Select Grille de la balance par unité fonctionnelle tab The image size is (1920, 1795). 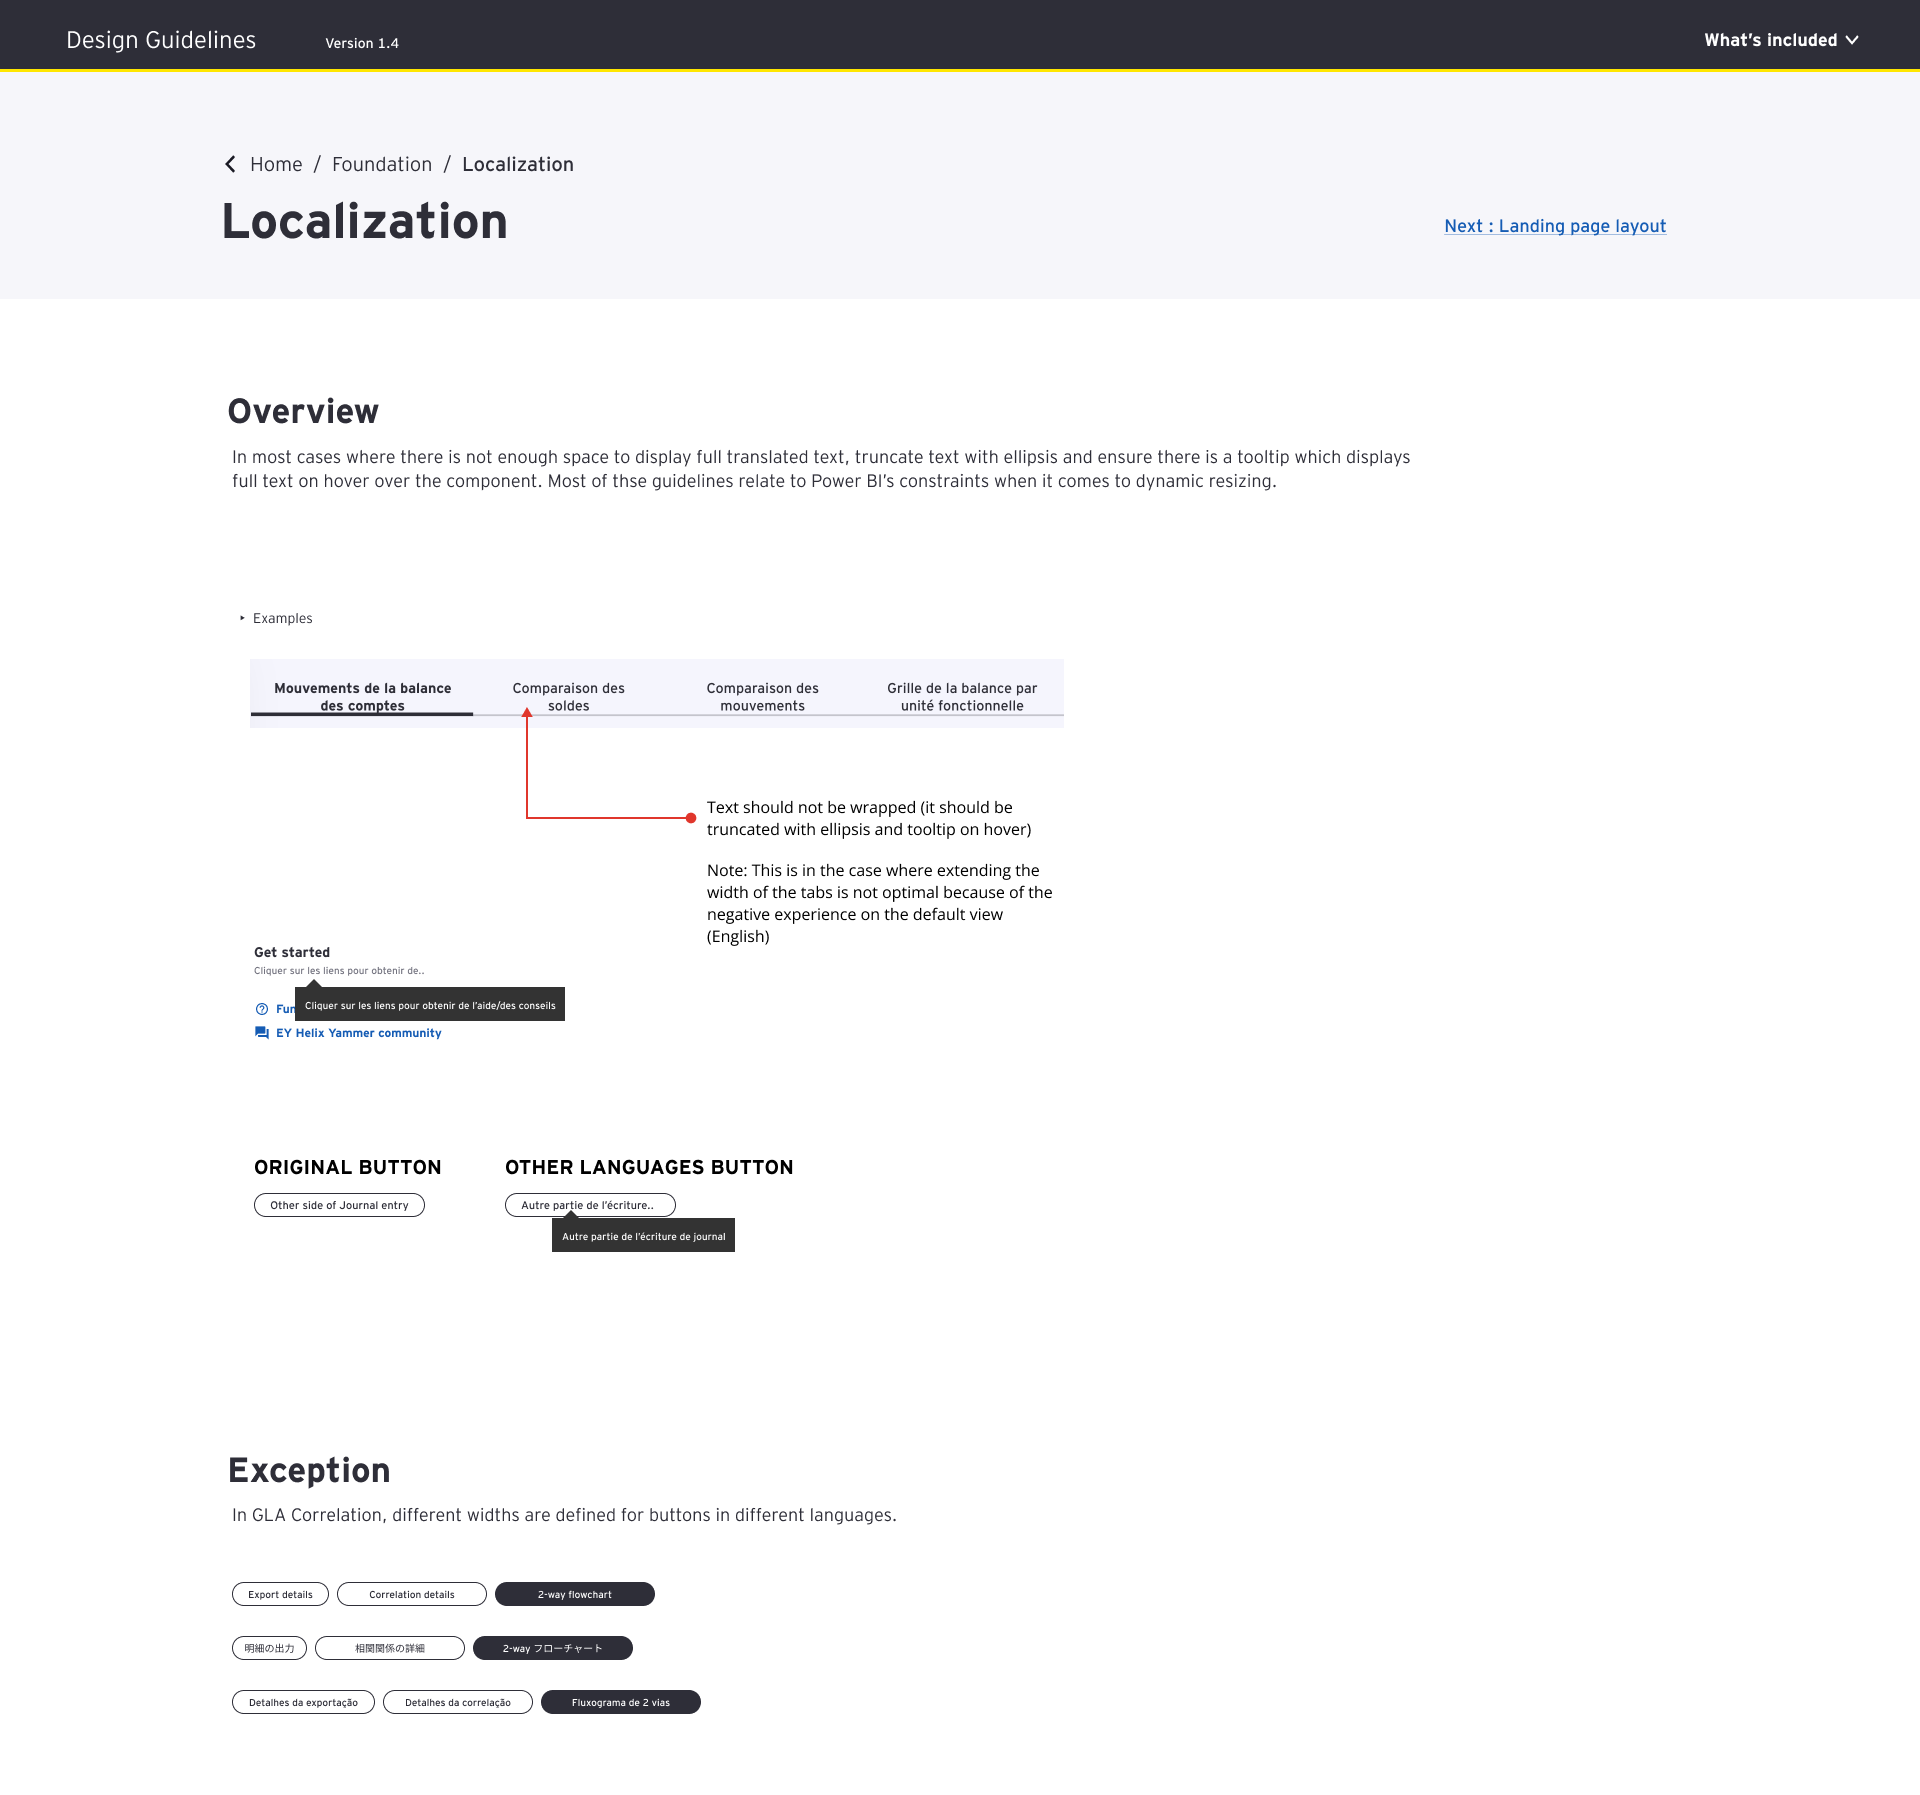pos(961,696)
